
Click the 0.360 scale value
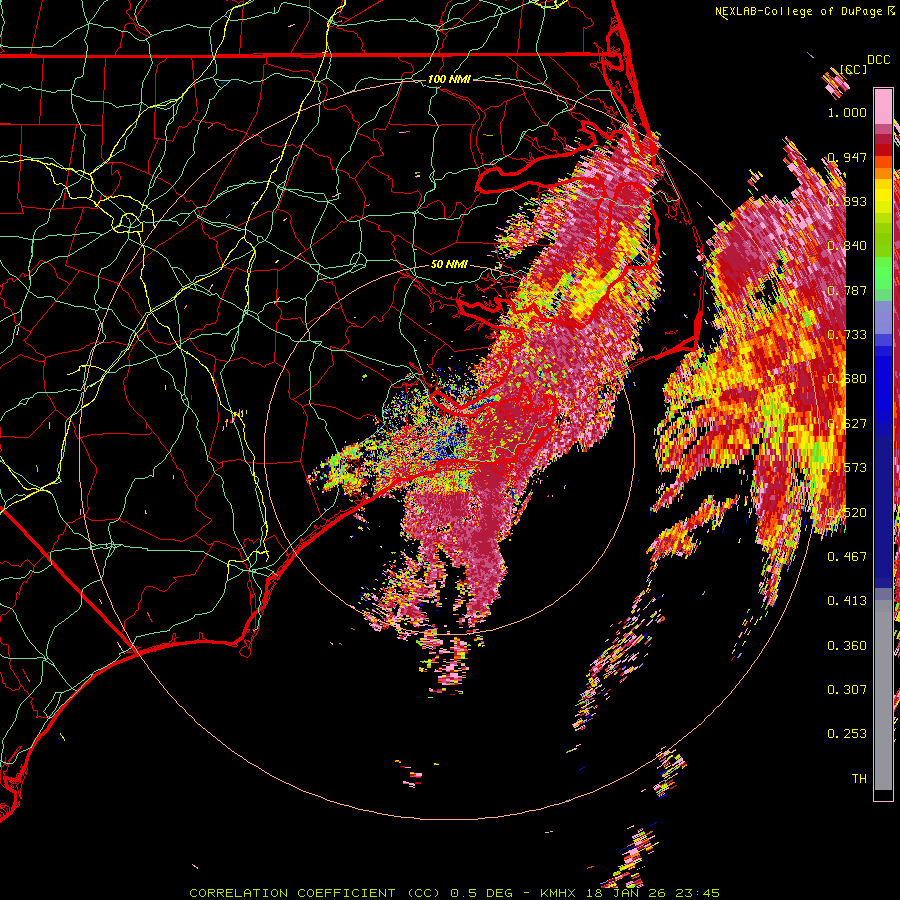(x=847, y=646)
